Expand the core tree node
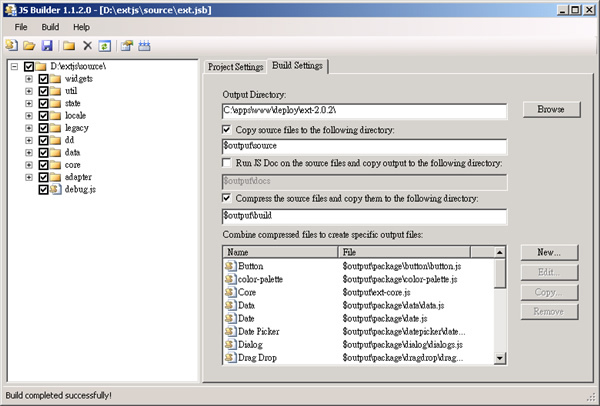Image resolution: width=600 pixels, height=406 pixels. [29, 165]
